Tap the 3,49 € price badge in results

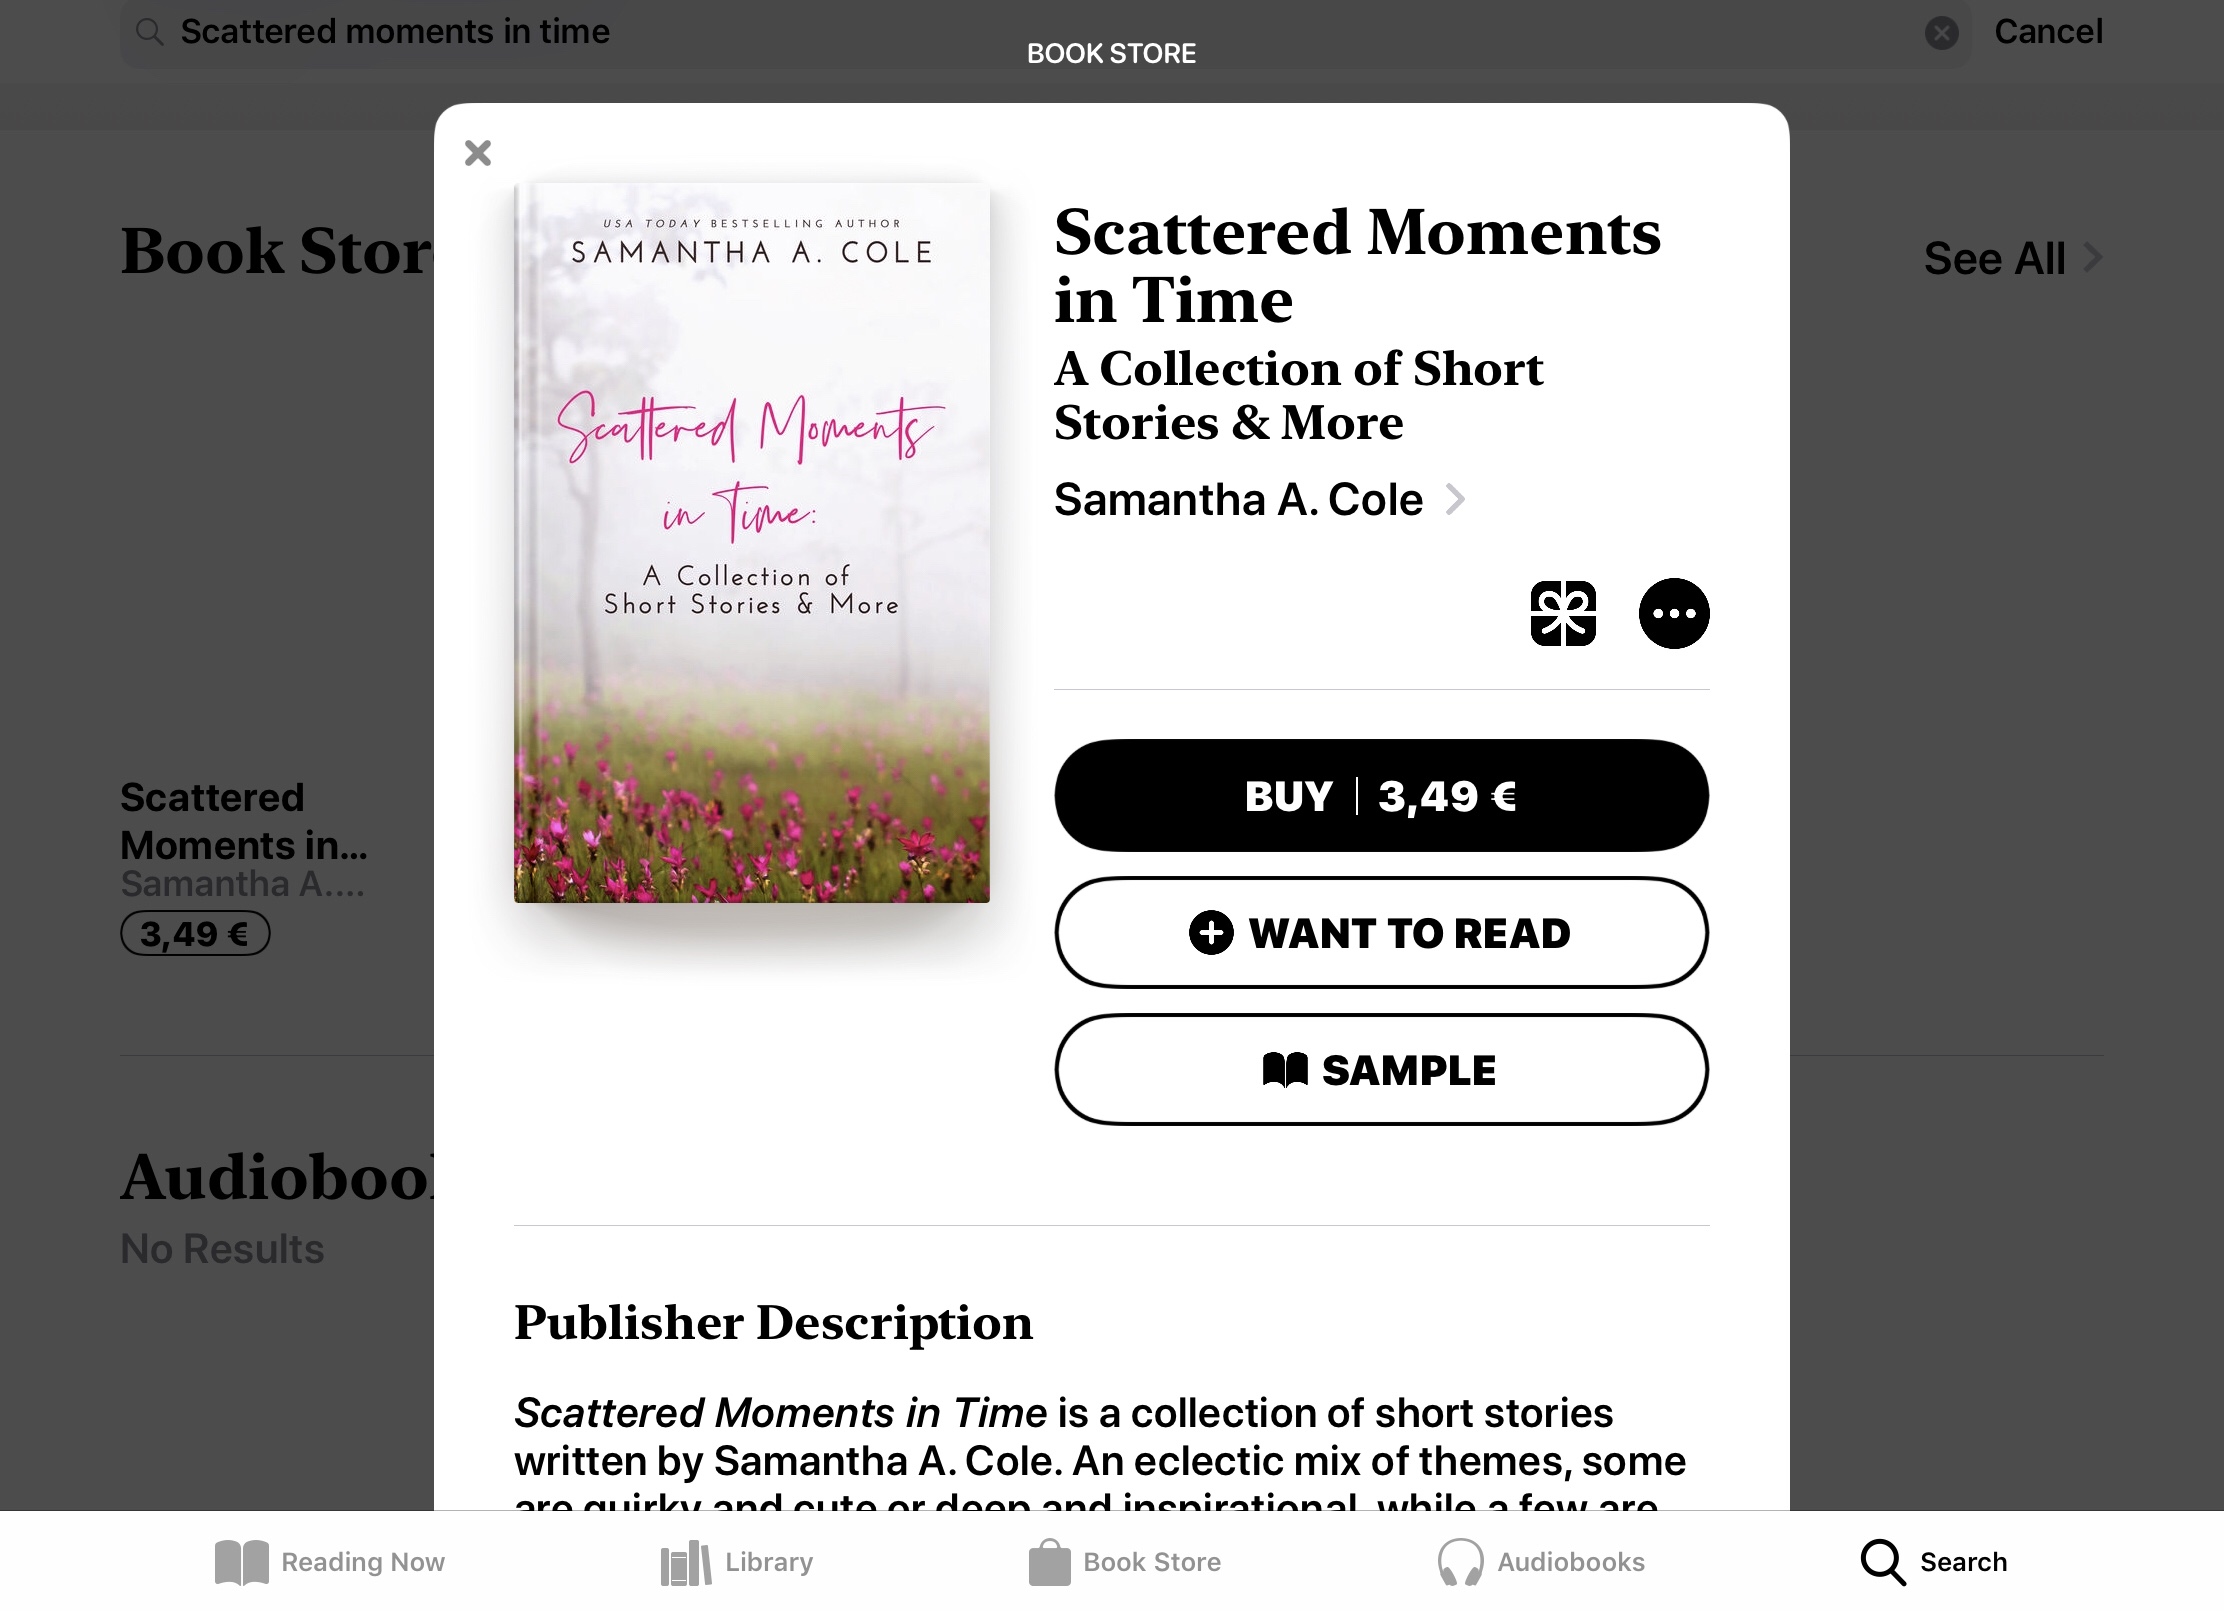click(195, 934)
